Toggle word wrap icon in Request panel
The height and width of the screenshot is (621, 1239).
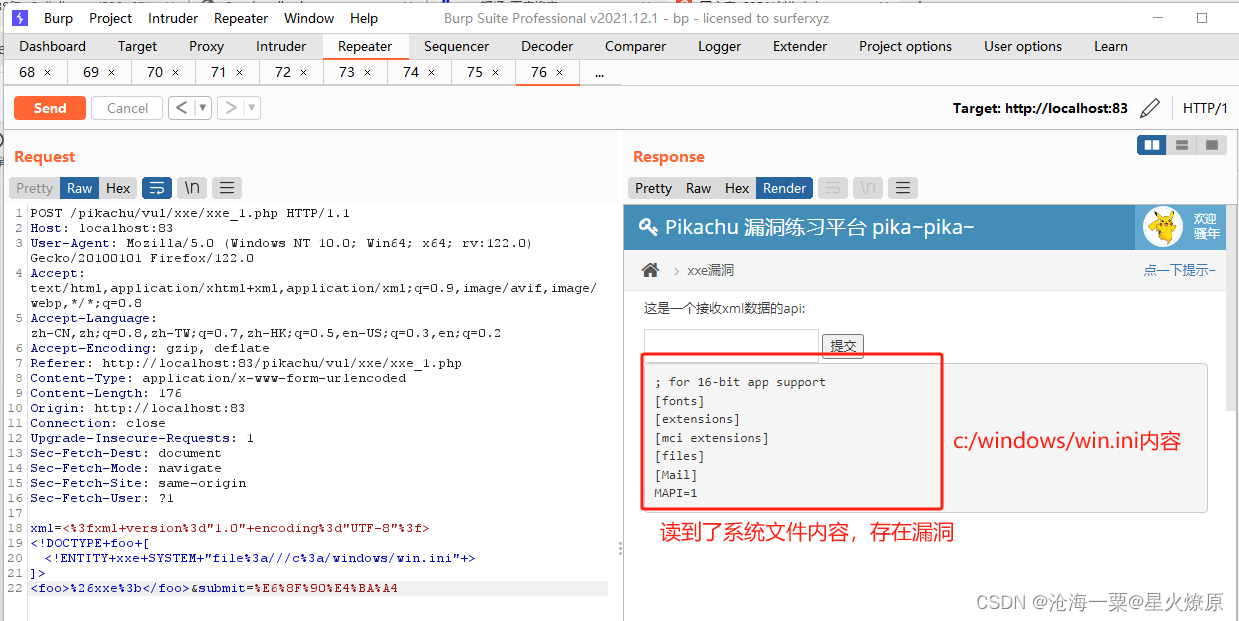(x=157, y=188)
